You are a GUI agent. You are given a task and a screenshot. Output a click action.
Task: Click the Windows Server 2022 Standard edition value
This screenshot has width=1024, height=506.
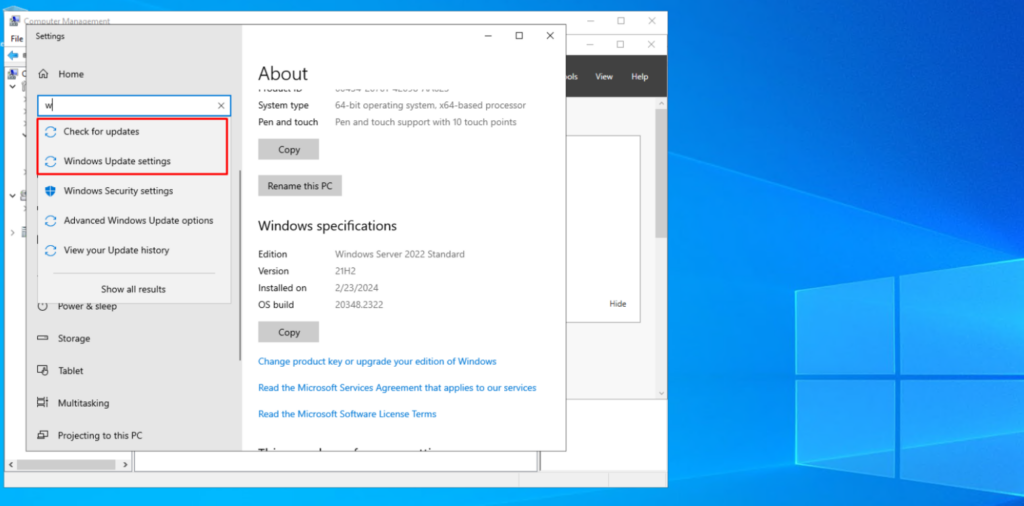(400, 254)
